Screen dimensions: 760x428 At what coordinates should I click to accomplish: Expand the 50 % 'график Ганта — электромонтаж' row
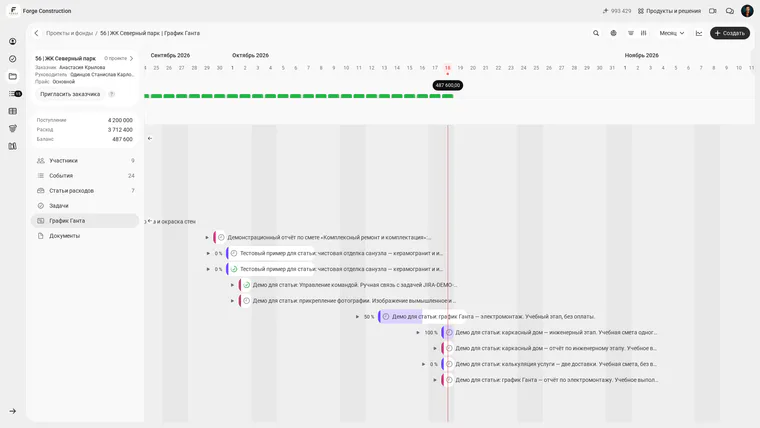click(357, 317)
